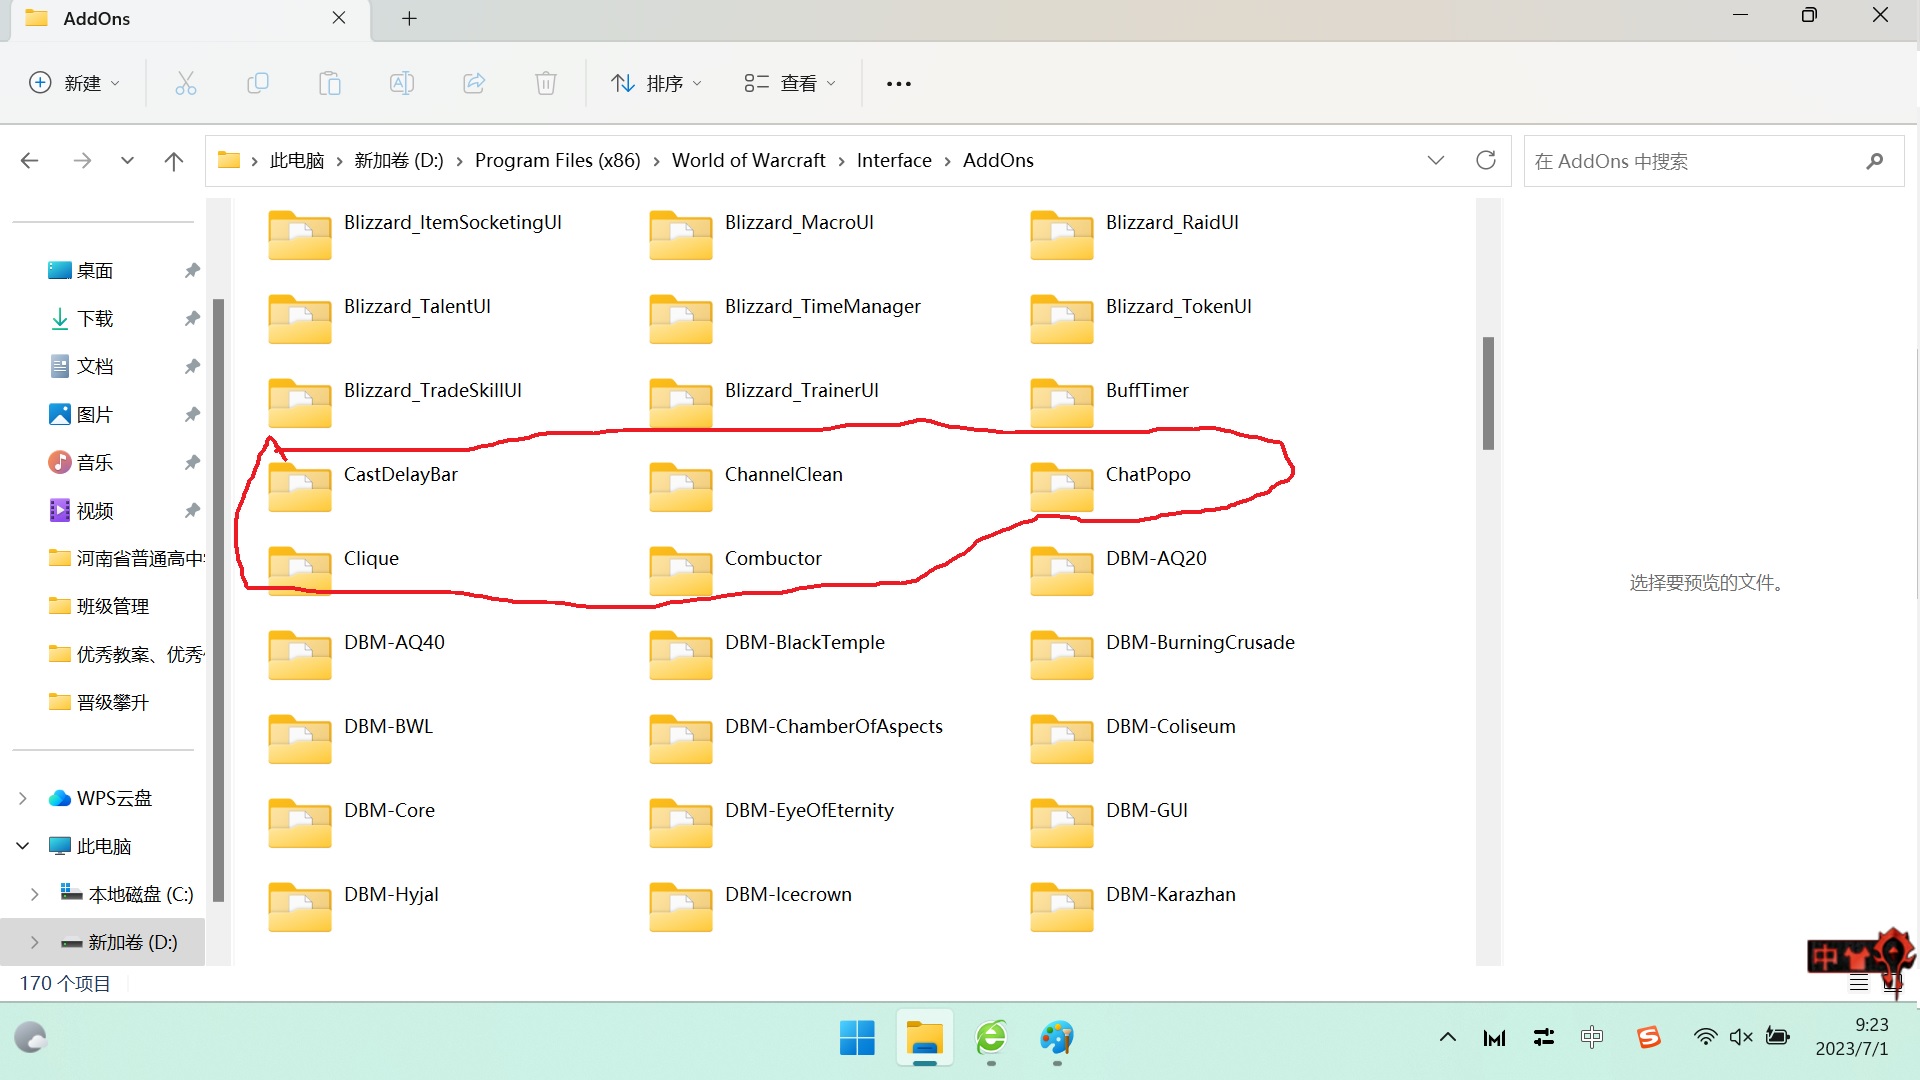This screenshot has width=1920, height=1080.
Task: Click the Share icon in toolbar
Action: (474, 83)
